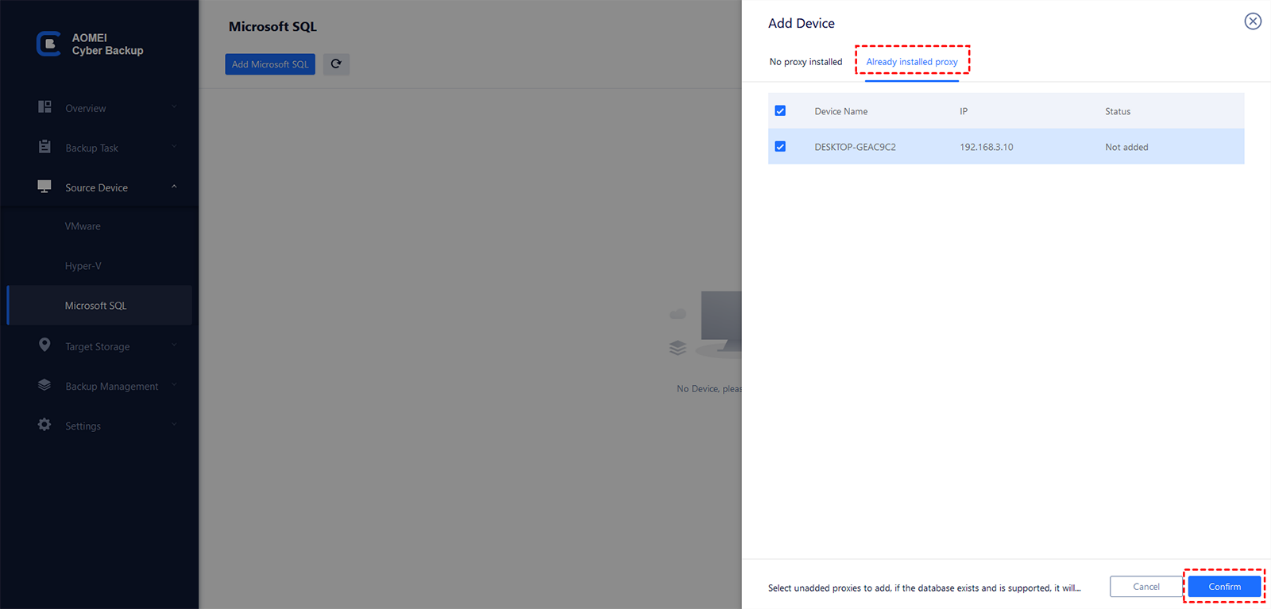
Task: Uncheck the DESKTOP-GEAC9C2 device checkbox
Action: (x=780, y=147)
